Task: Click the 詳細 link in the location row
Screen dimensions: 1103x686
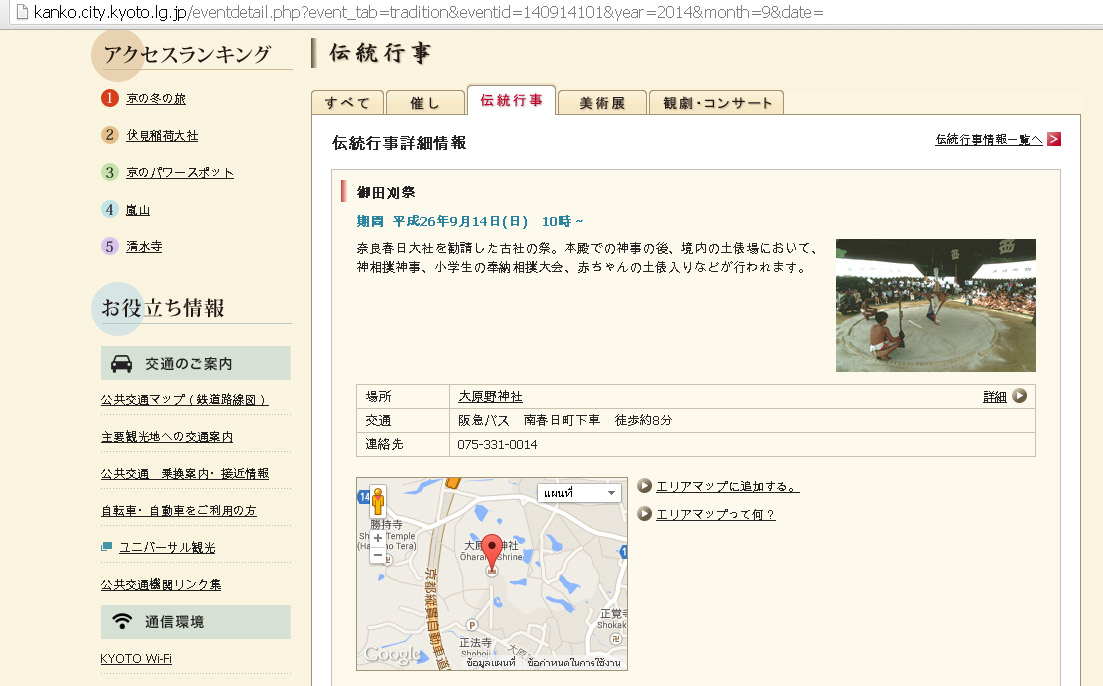Action: (x=995, y=397)
